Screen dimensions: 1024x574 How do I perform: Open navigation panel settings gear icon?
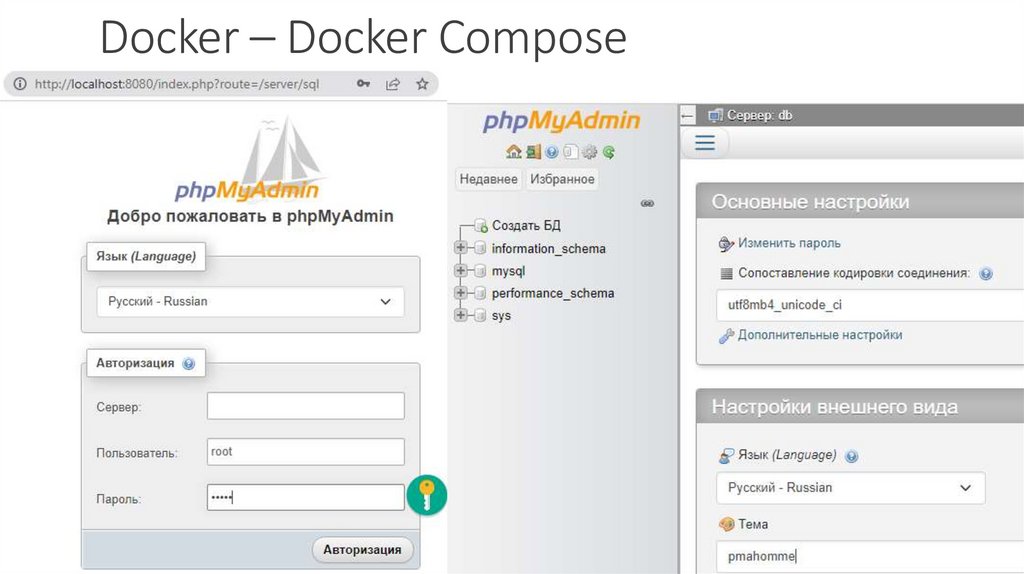click(x=589, y=152)
